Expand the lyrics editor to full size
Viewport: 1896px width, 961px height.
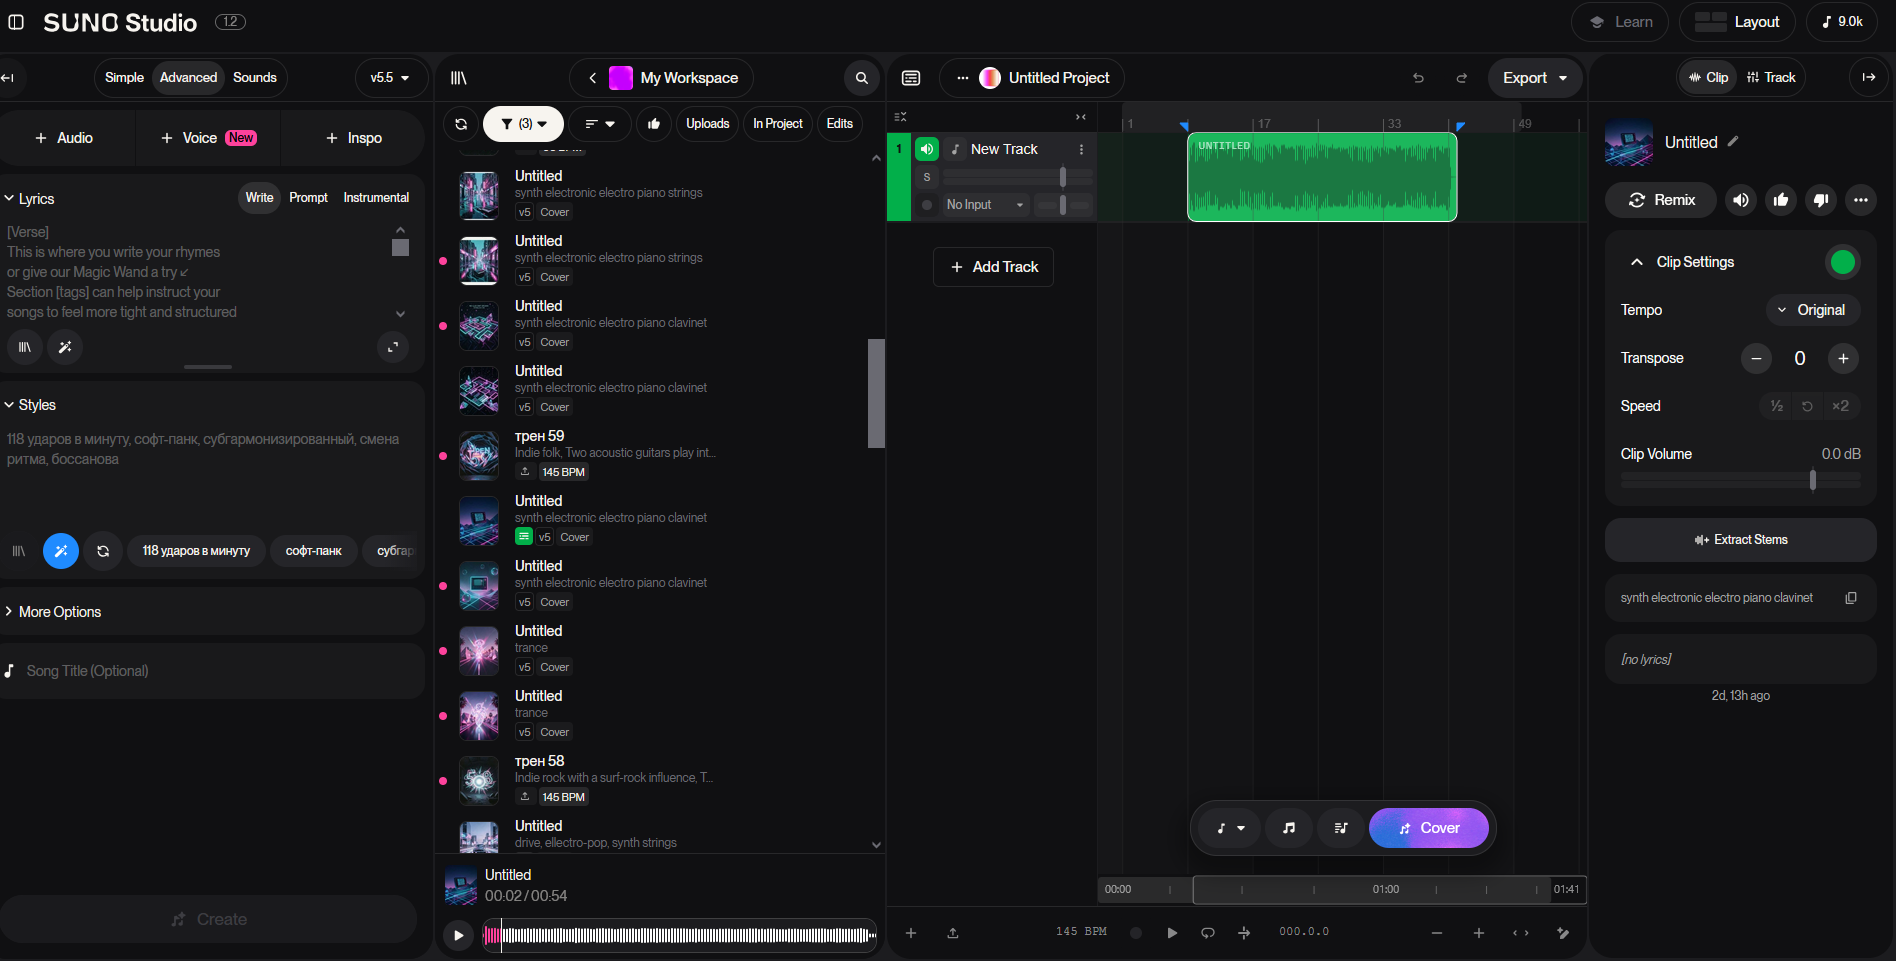point(393,347)
